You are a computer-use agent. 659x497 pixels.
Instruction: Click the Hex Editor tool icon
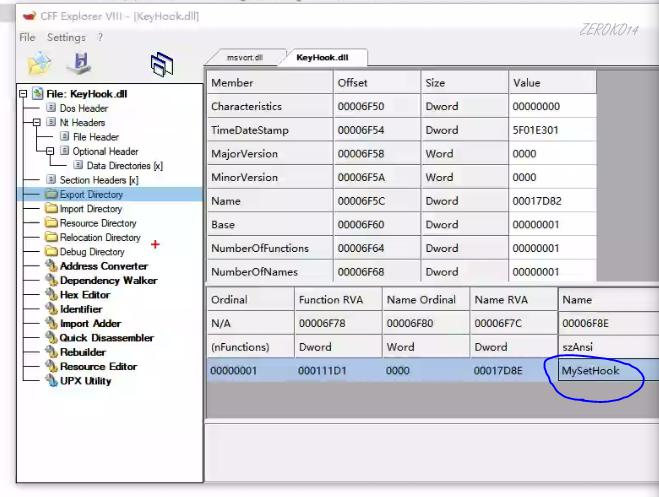coord(51,294)
